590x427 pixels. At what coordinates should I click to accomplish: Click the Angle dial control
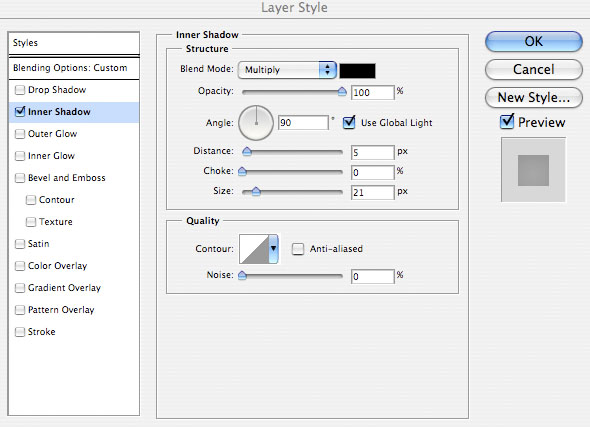256,123
